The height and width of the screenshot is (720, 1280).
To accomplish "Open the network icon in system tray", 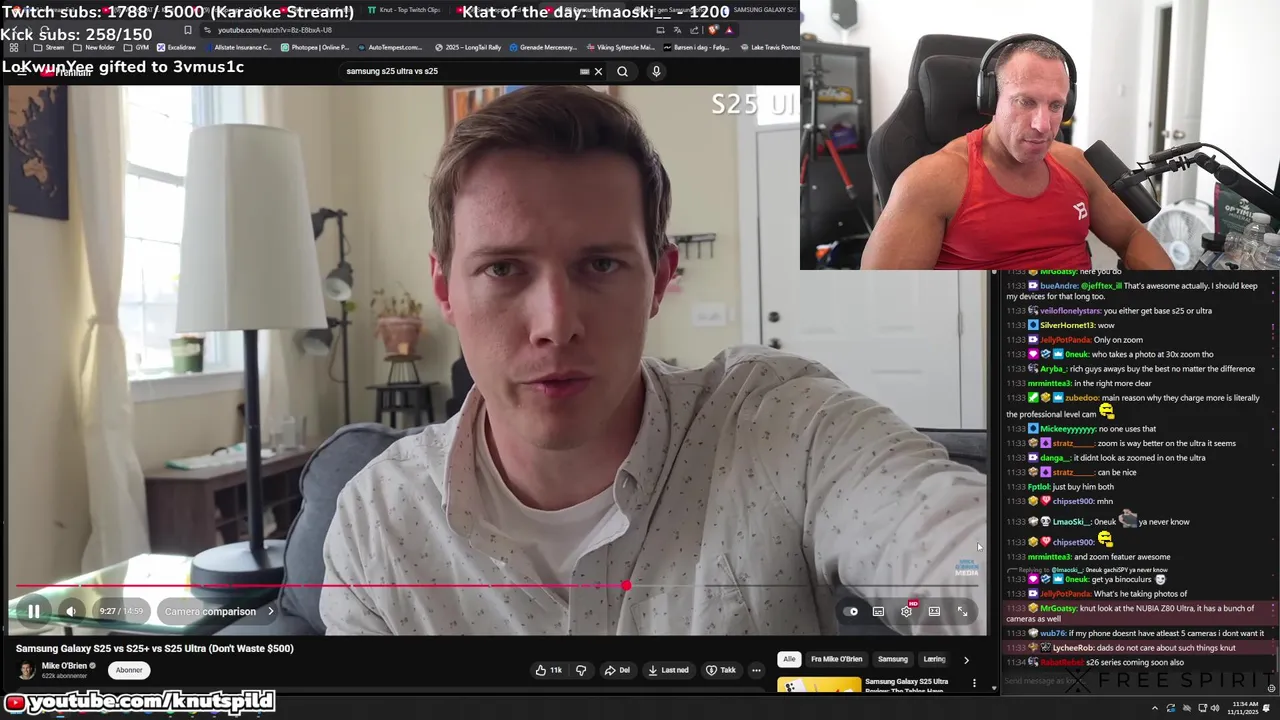I will click(x=1201, y=708).
